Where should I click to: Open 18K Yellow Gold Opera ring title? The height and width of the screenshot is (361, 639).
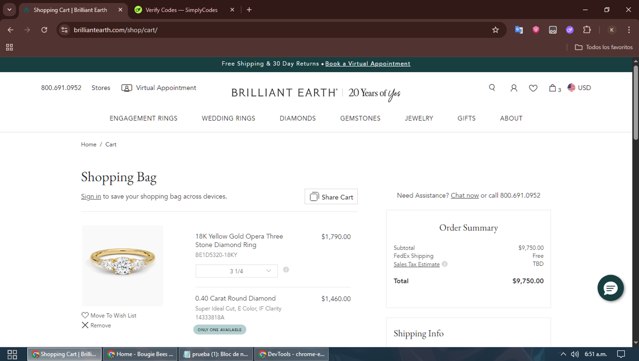pos(239,240)
